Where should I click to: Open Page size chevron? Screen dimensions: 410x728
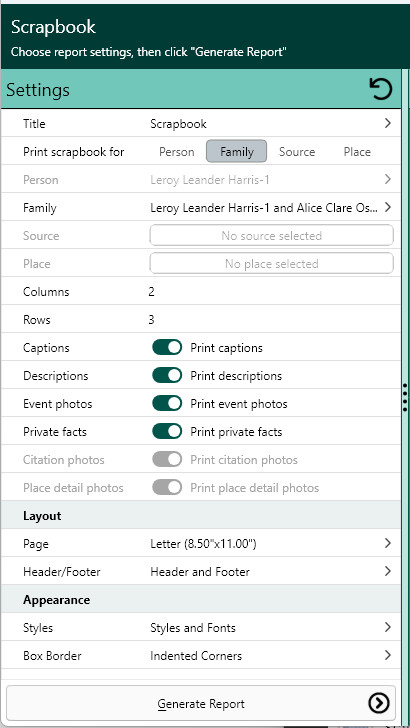[388, 543]
